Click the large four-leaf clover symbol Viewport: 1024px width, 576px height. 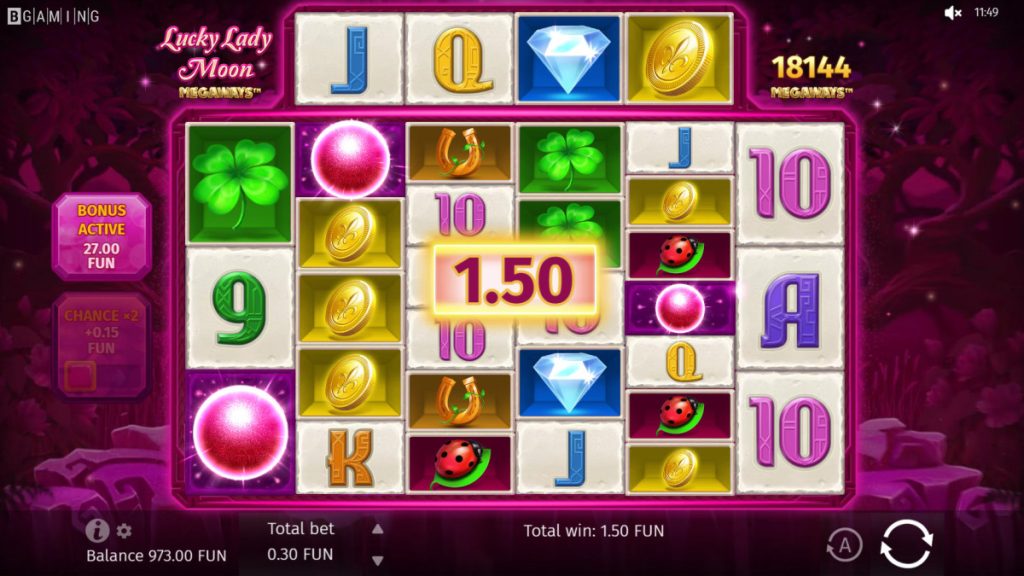(x=240, y=184)
